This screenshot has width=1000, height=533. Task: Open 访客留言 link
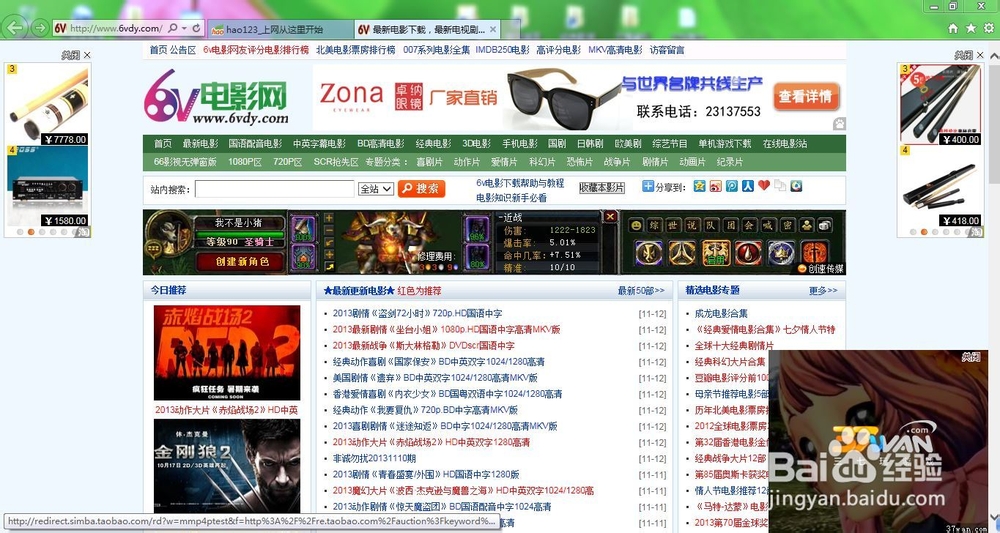[667, 50]
